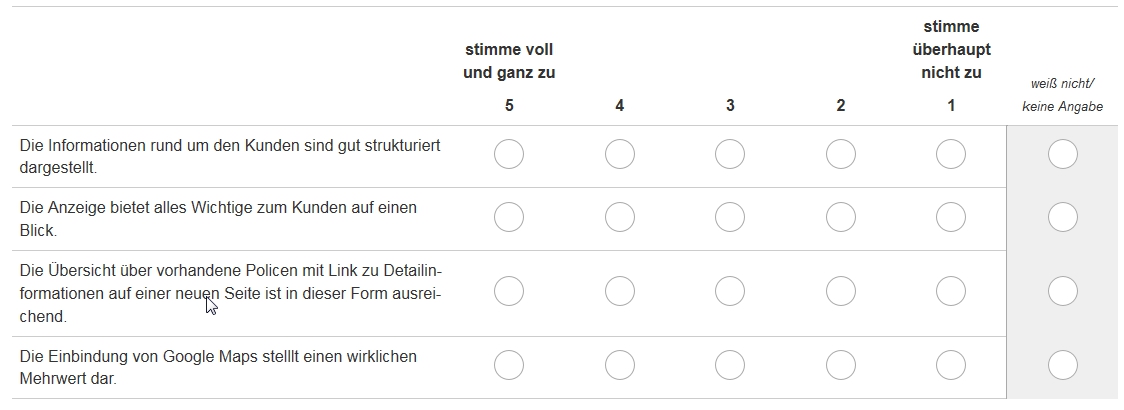The width and height of the screenshot is (1124, 410).
Task: Rate 'alles Wichtige auf einen Blick' with 5
Action: (x=509, y=218)
